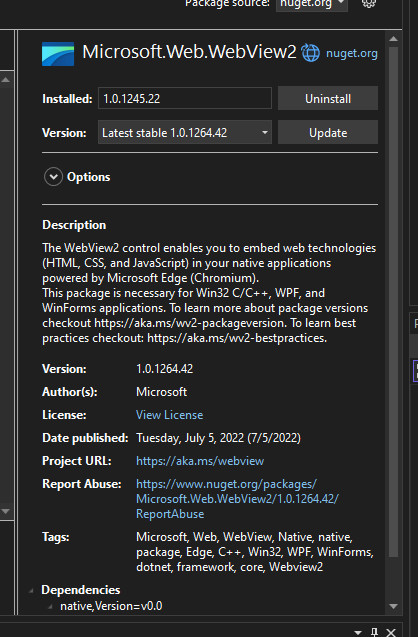This screenshot has width=418, height=637.
Task: Update the package to the latest version
Action: tap(328, 132)
